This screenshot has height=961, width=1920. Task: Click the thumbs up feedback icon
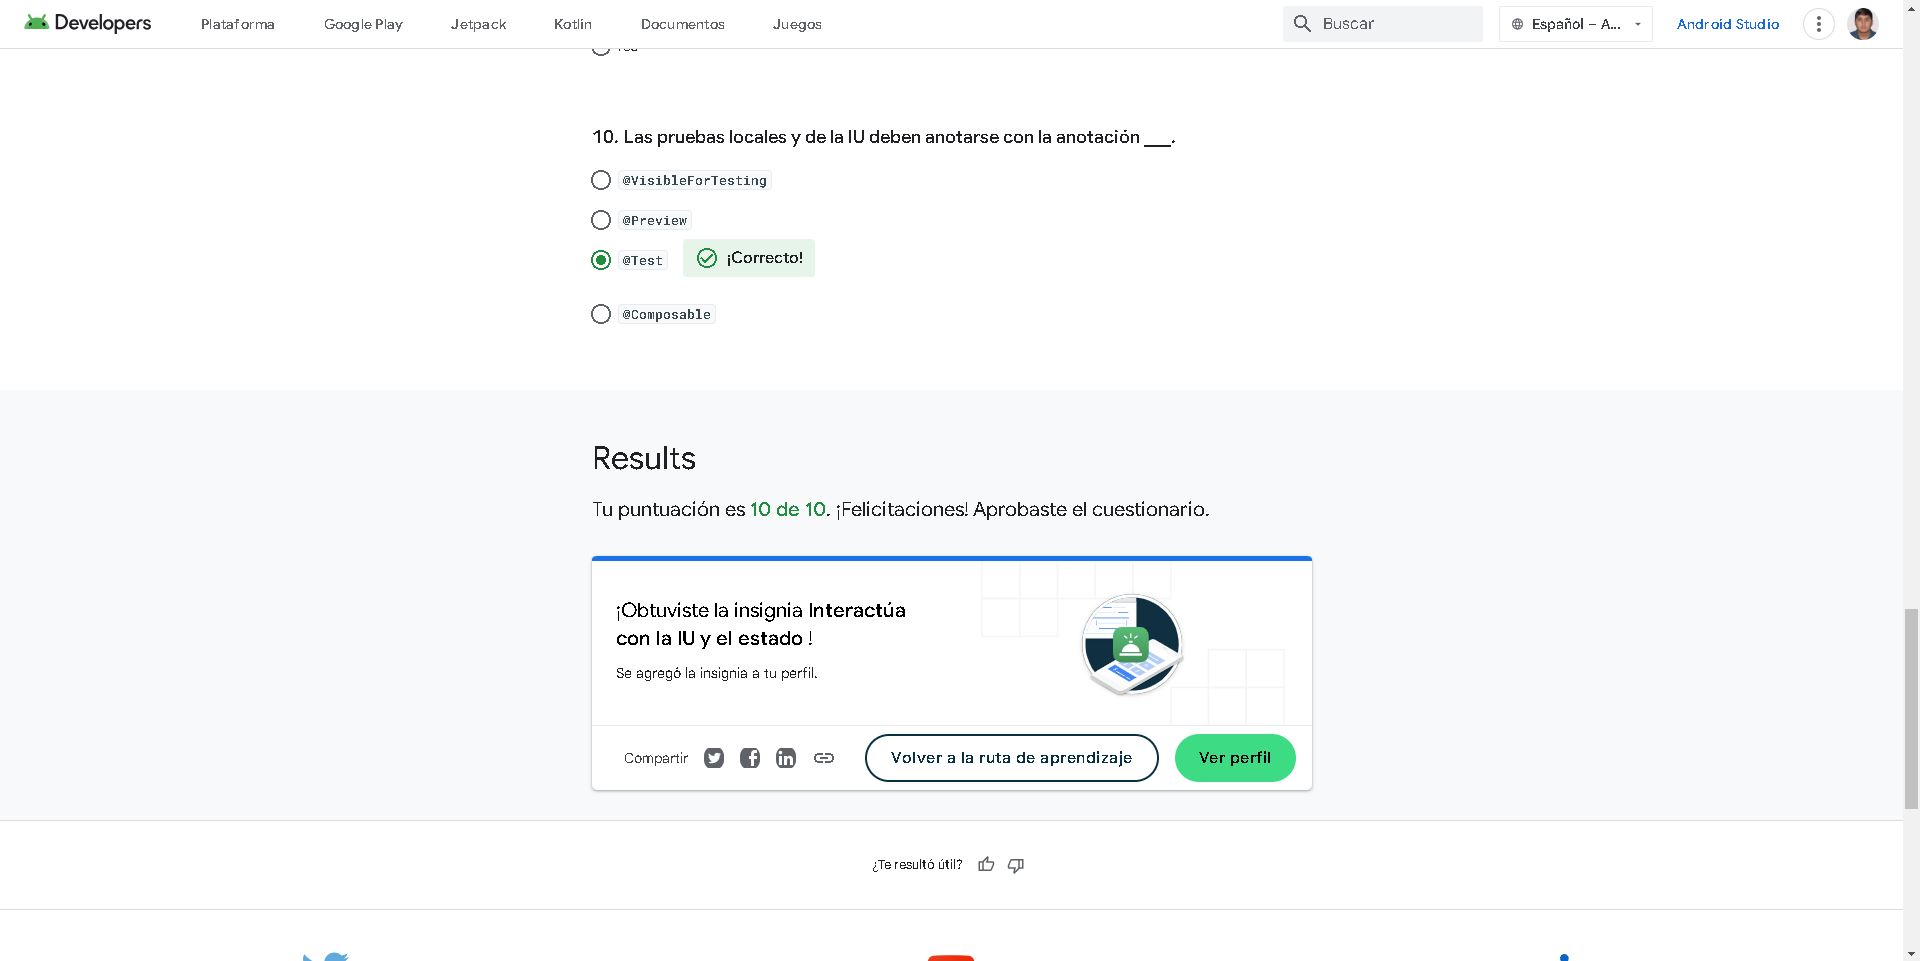pyautogui.click(x=987, y=864)
